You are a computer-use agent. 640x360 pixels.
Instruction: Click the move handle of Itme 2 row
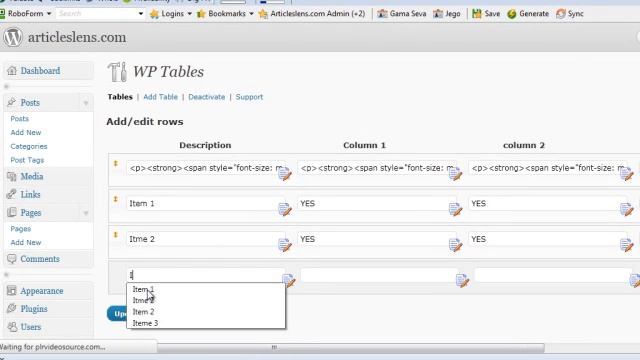[x=116, y=235]
